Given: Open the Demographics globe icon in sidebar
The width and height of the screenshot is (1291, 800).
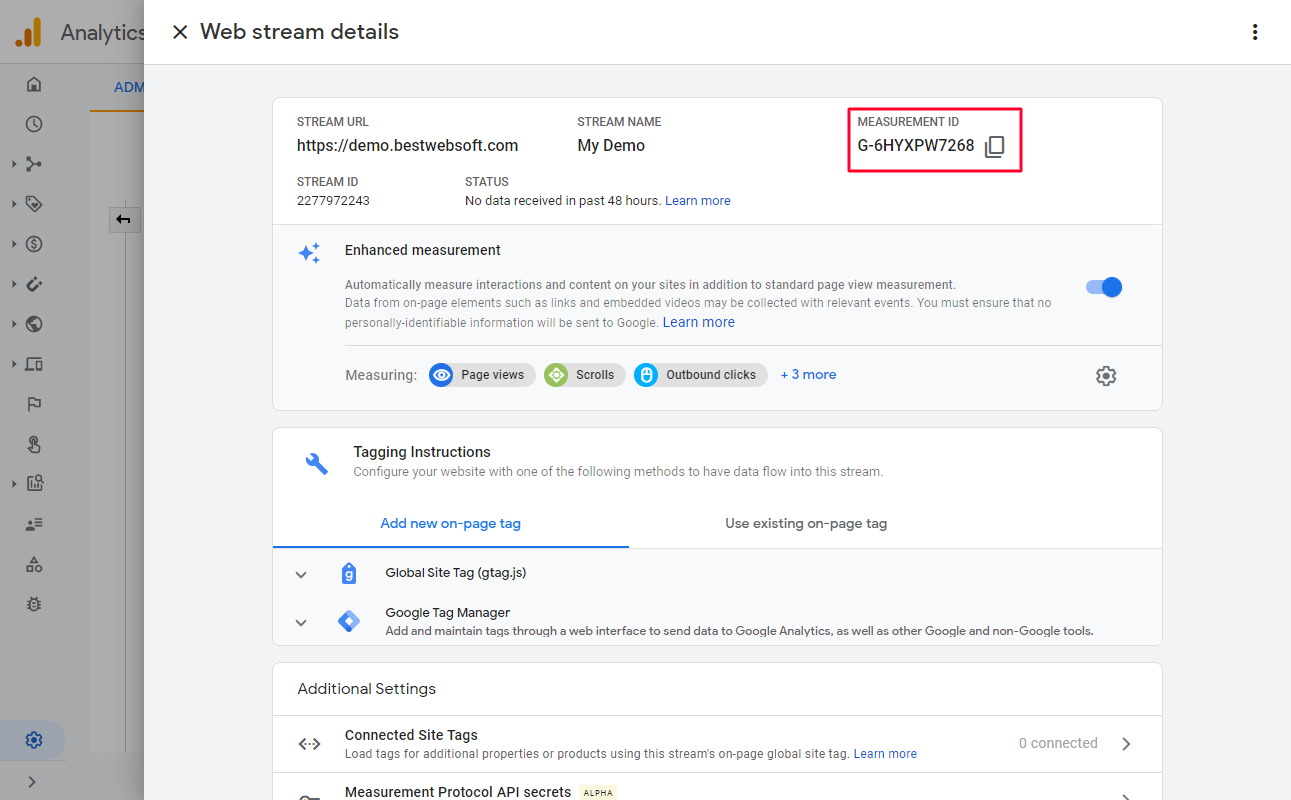Looking at the screenshot, I should [x=34, y=324].
